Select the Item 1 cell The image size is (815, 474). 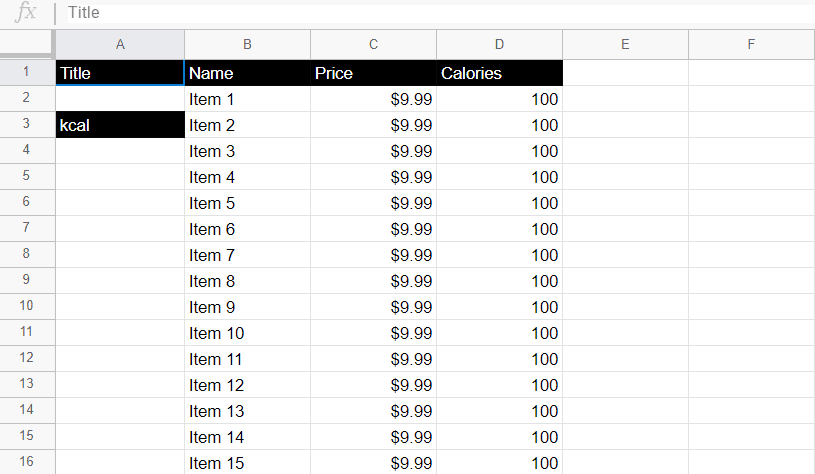tap(247, 99)
